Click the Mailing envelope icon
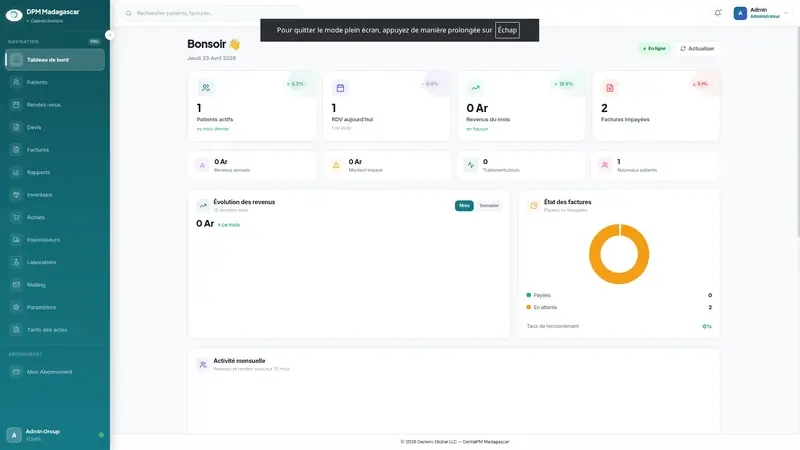This screenshot has height=450, width=800. pos(16,284)
